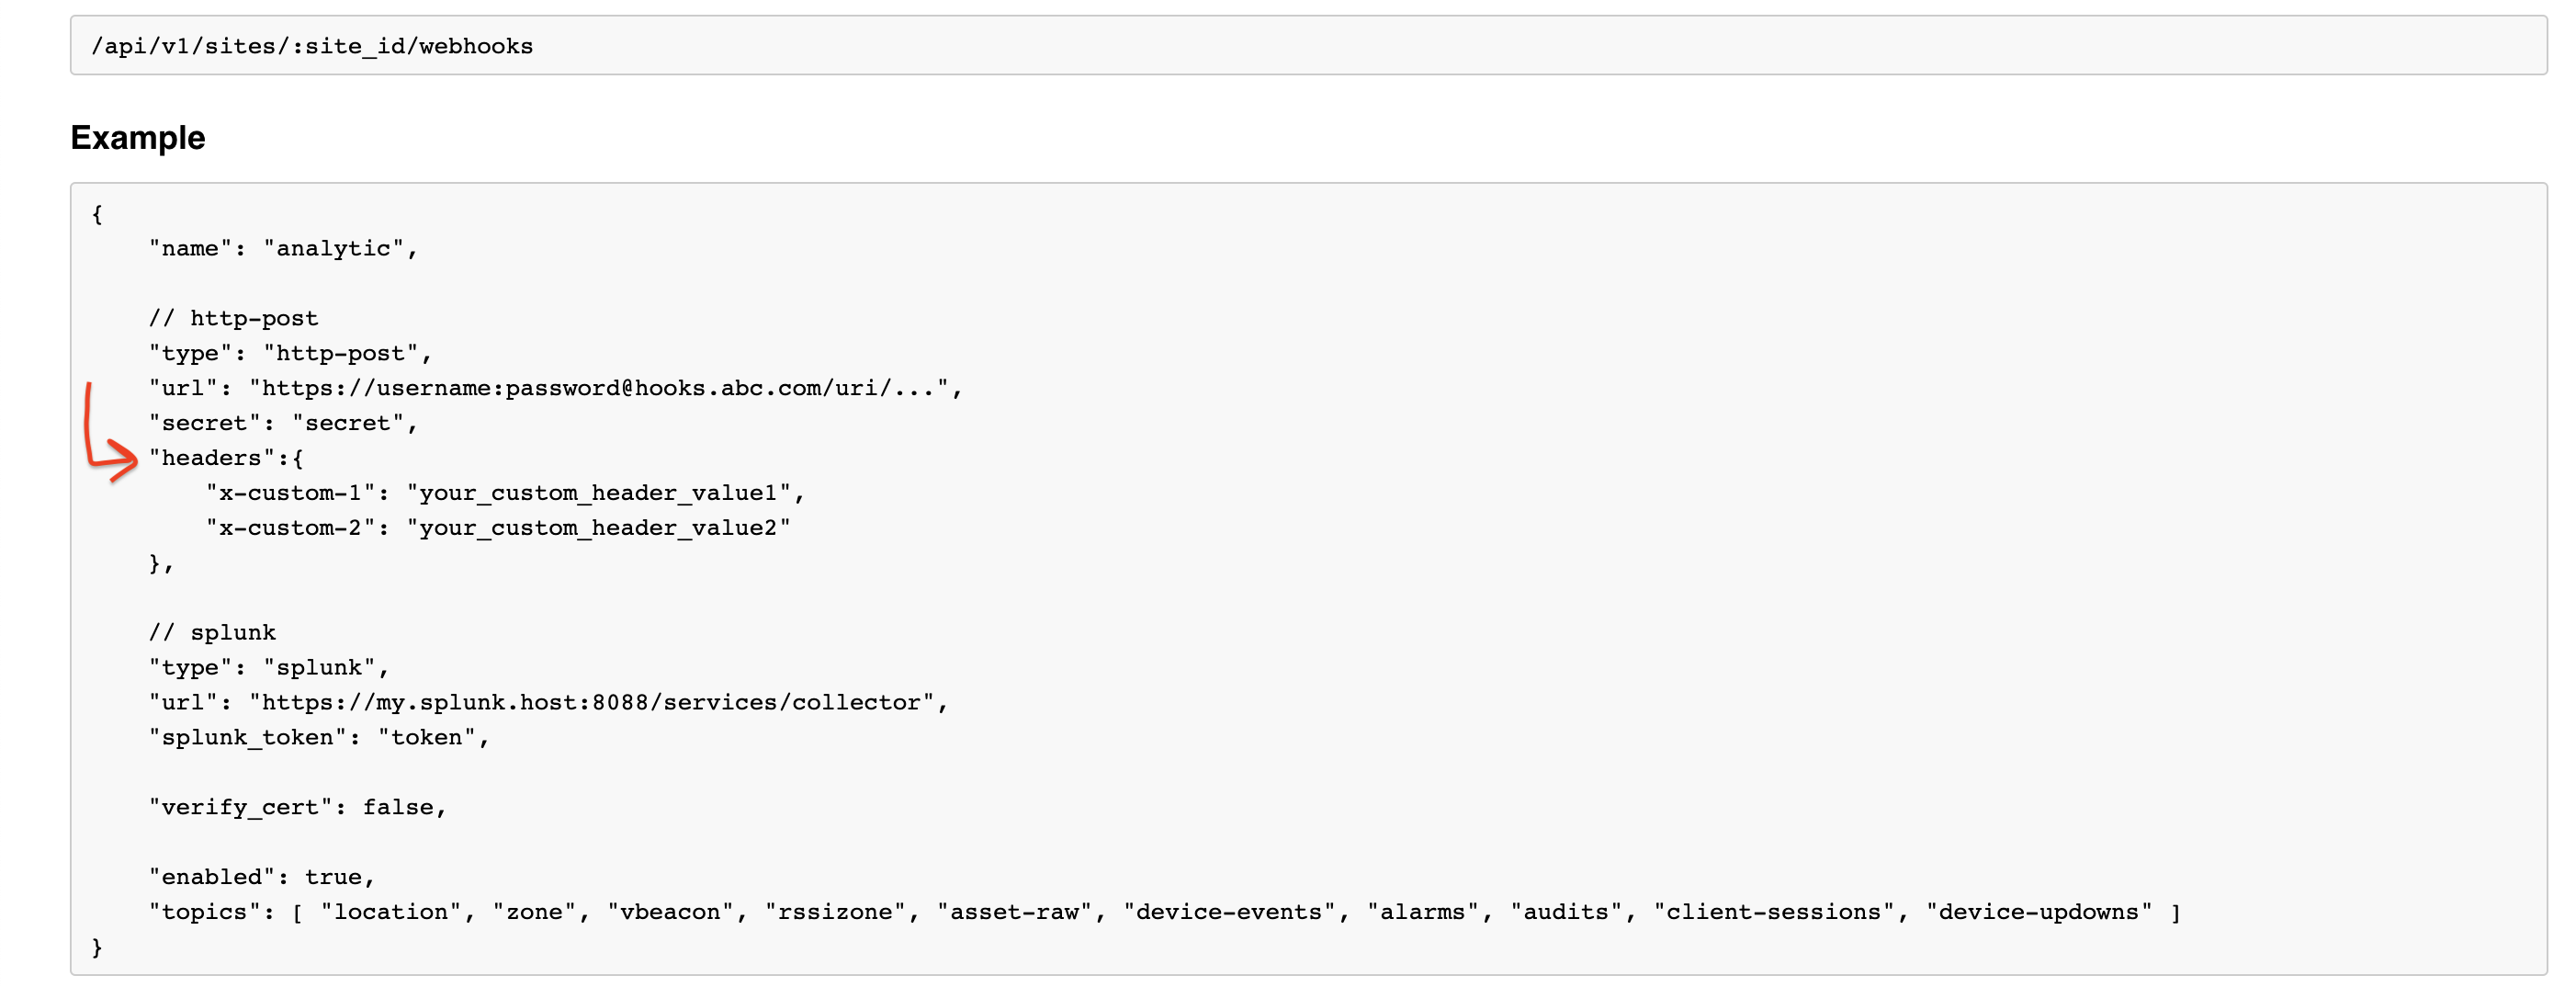Click the x-custom-1 header entry
This screenshot has width=2576, height=987.
(505, 493)
